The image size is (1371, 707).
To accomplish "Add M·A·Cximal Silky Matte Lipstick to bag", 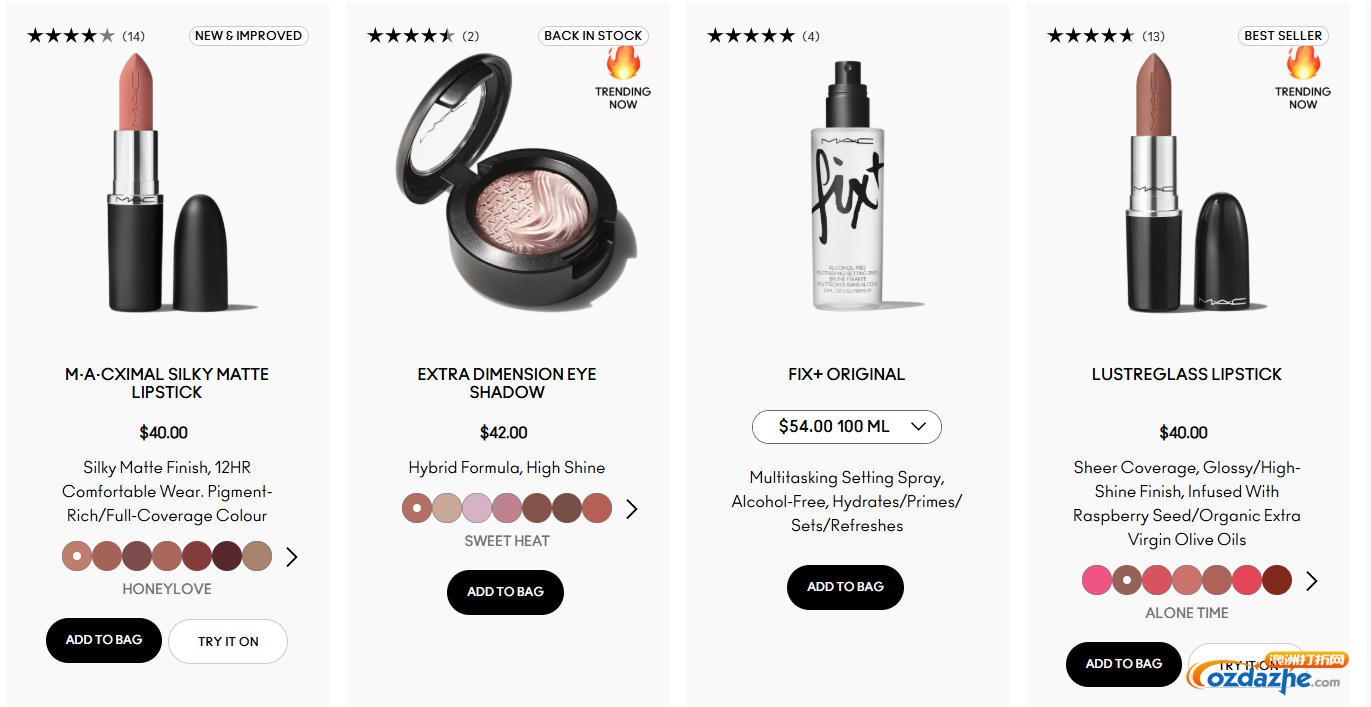I will pyautogui.click(x=104, y=640).
